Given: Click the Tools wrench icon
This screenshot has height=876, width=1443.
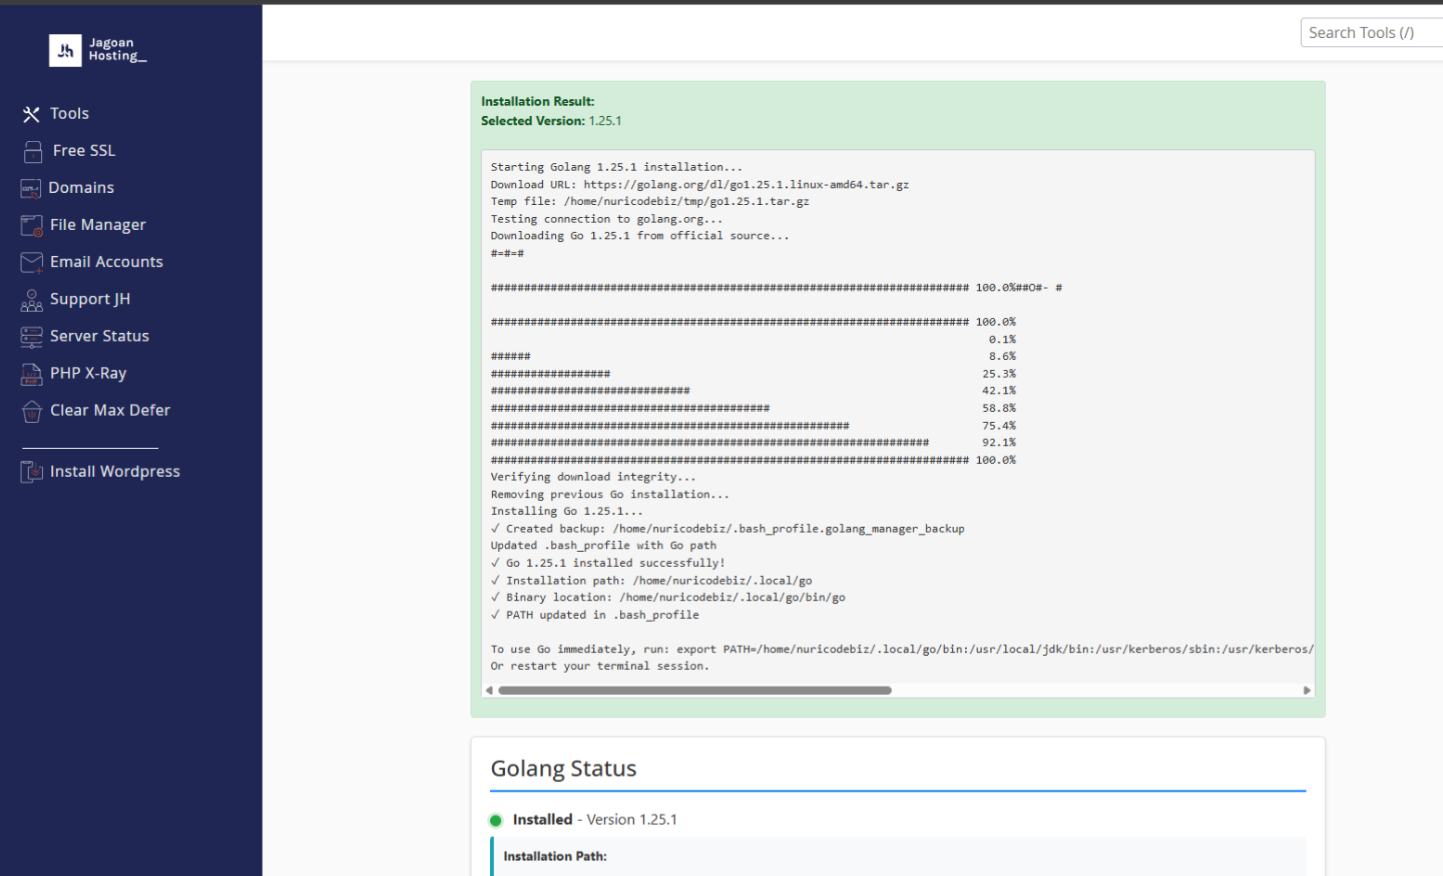Looking at the screenshot, I should (x=31, y=114).
